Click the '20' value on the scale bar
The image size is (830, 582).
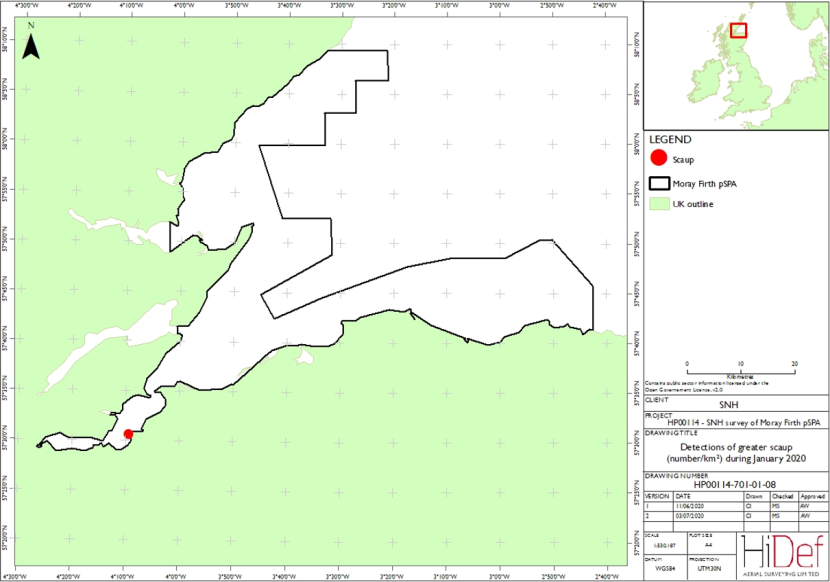795,364
